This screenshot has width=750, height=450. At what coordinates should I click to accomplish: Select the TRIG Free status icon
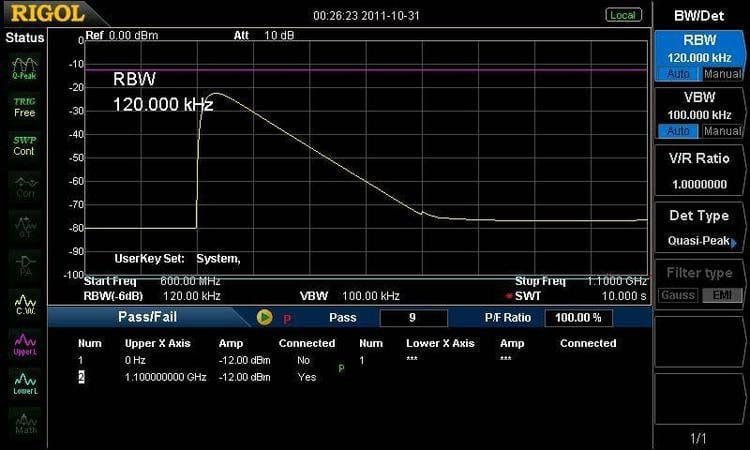[x=24, y=106]
